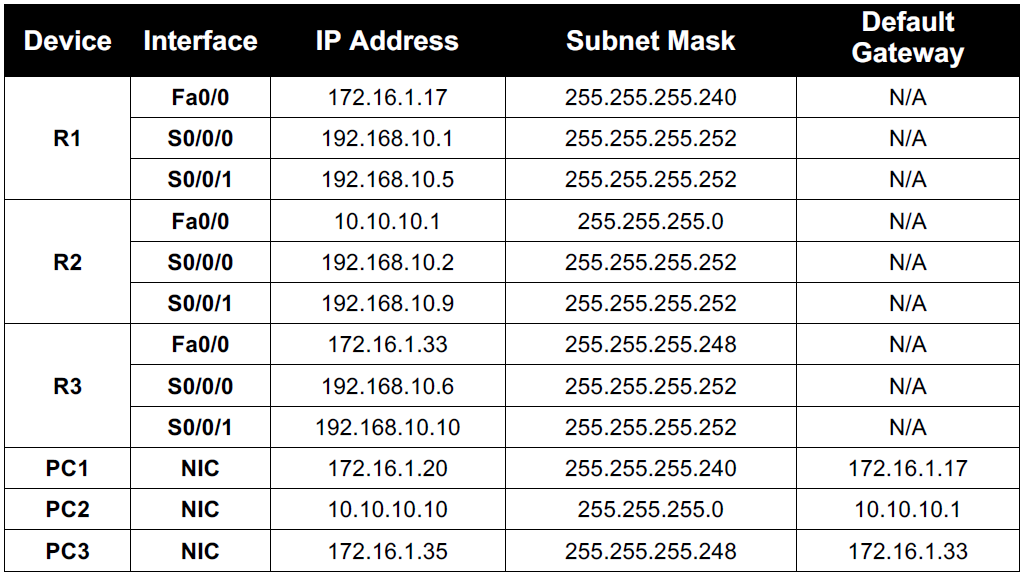Click the PC2 device cell
1022x574 pixels.
(67, 509)
